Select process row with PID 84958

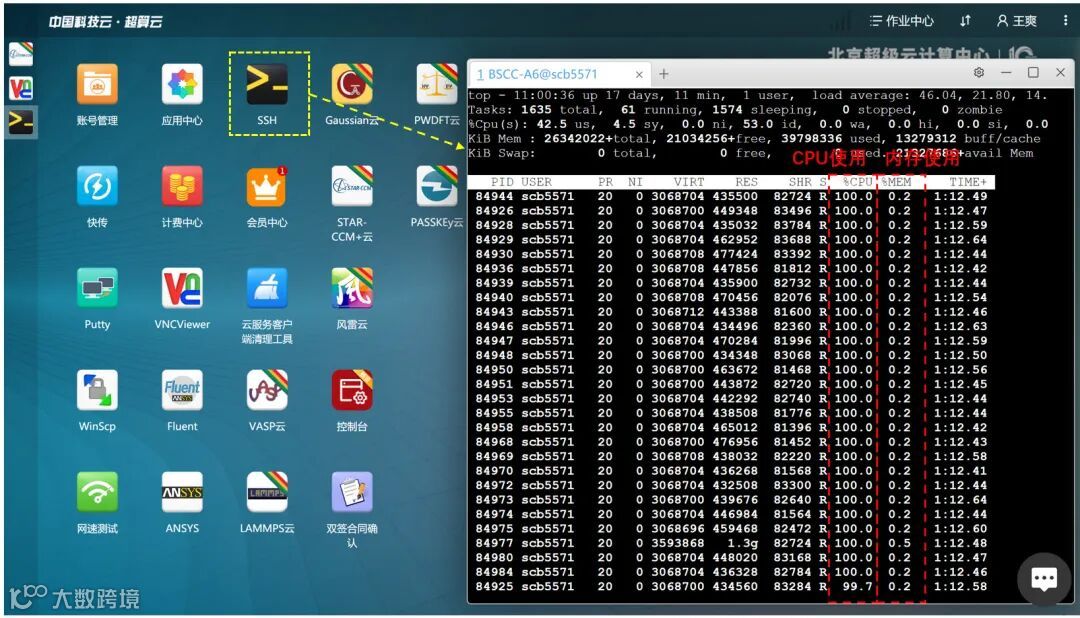[x=731, y=427]
